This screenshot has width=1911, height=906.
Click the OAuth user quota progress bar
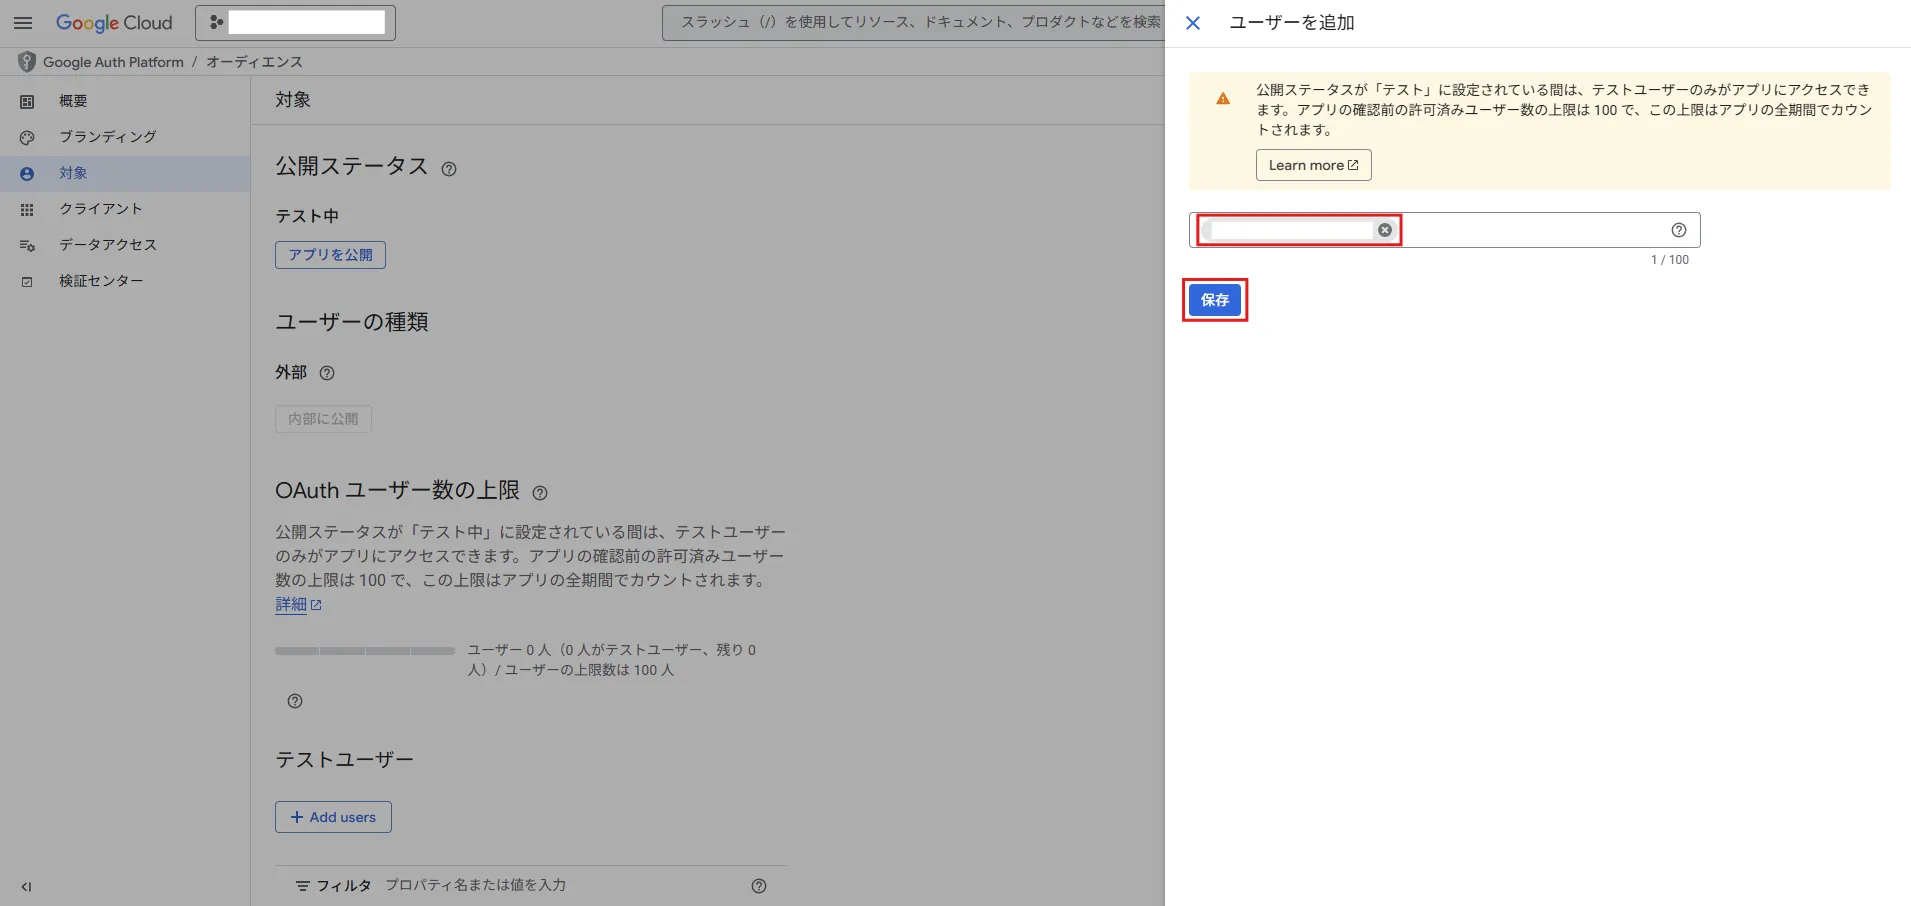tap(365, 651)
